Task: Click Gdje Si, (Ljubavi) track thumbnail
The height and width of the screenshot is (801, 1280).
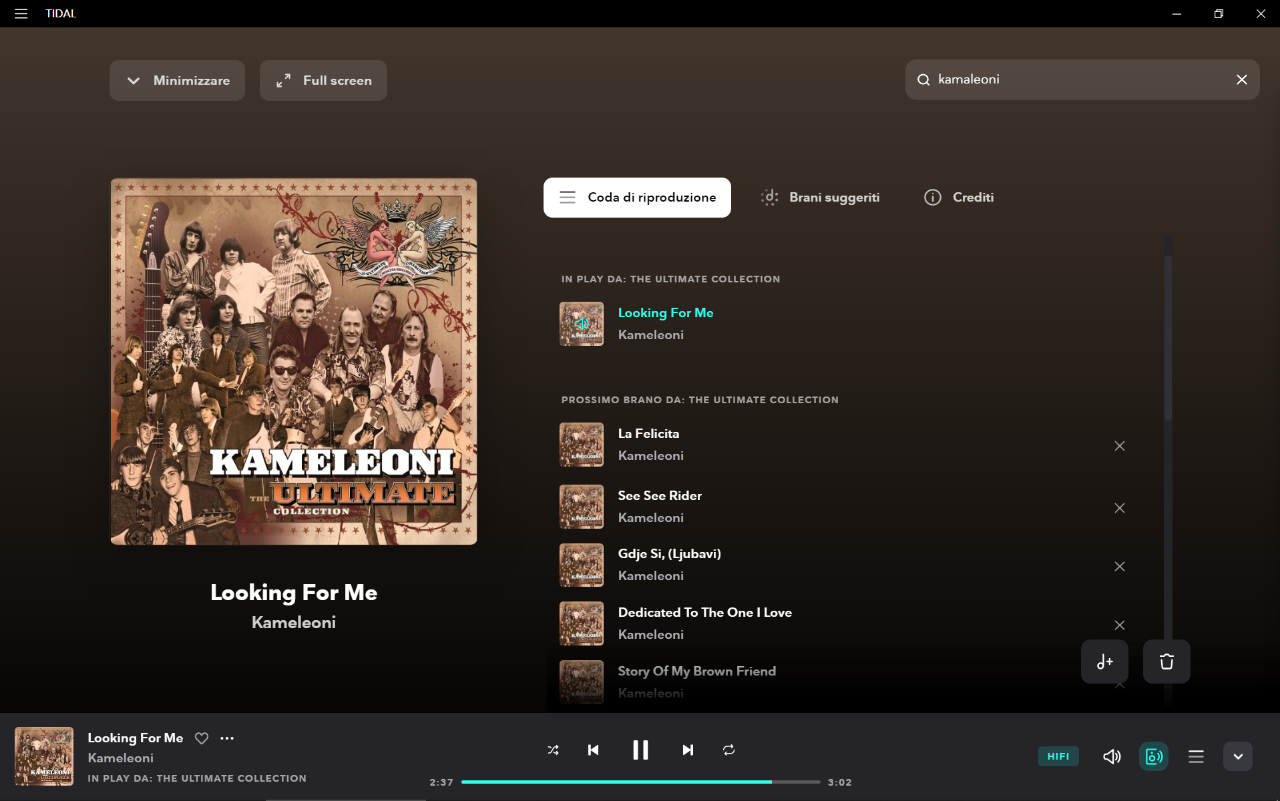Action: [582, 565]
